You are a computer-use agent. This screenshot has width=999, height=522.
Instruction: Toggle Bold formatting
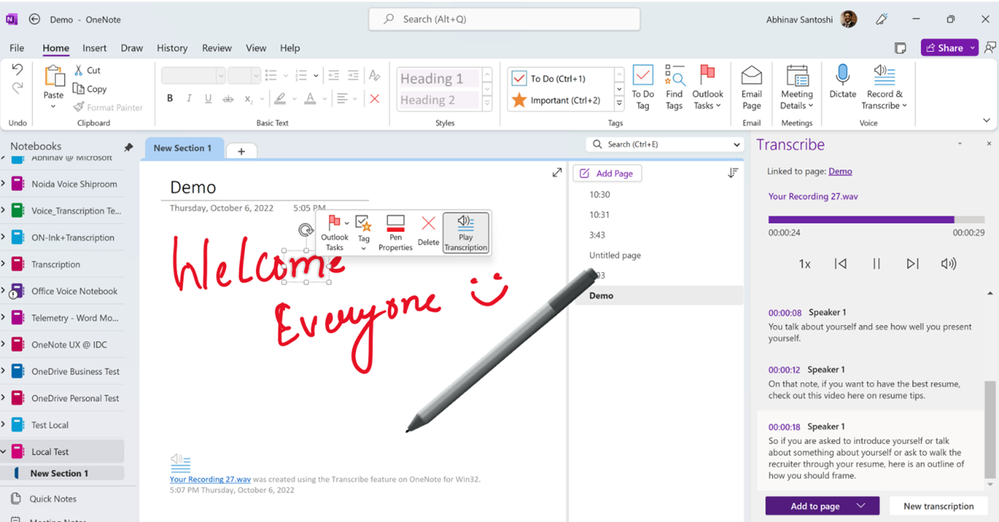[x=169, y=98]
